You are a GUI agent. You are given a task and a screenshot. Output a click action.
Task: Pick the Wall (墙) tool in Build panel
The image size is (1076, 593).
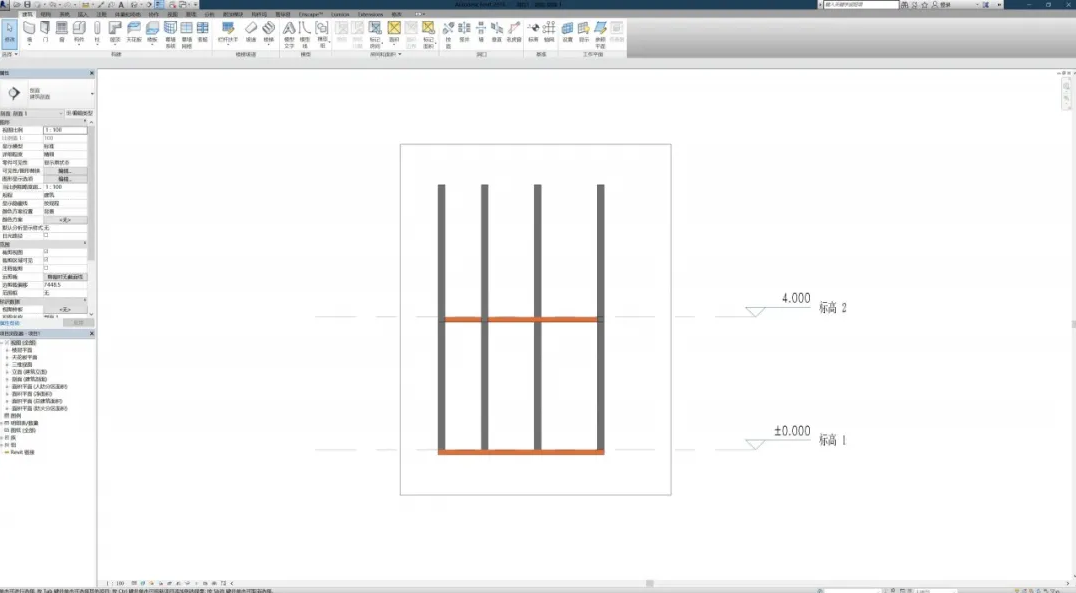point(29,32)
